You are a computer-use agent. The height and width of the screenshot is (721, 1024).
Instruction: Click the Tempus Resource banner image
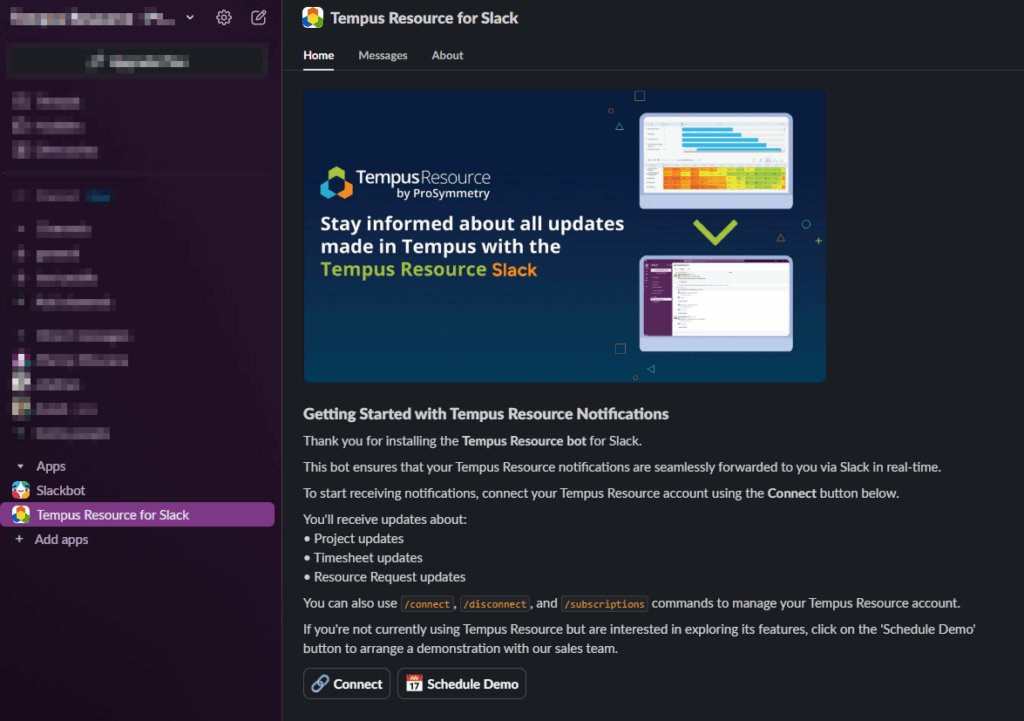coord(564,236)
